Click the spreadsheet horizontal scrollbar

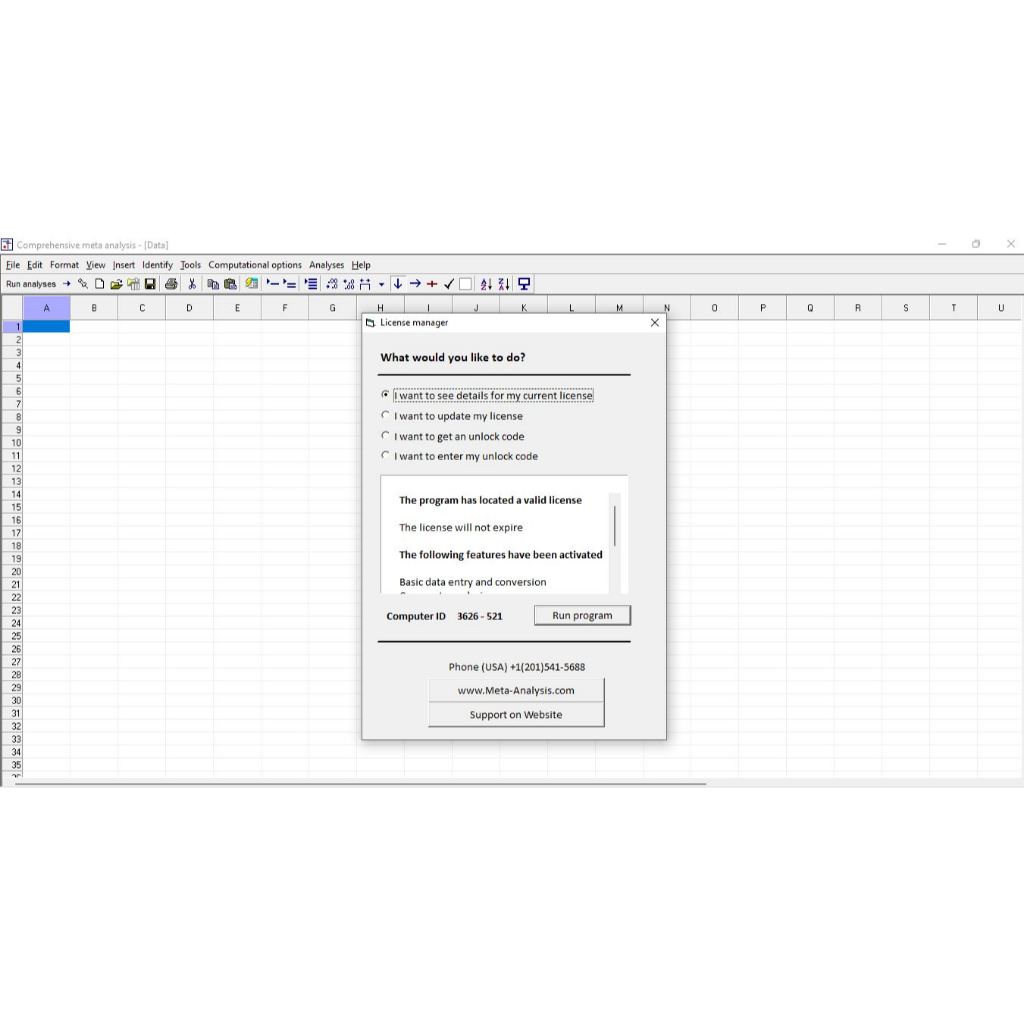coord(360,783)
